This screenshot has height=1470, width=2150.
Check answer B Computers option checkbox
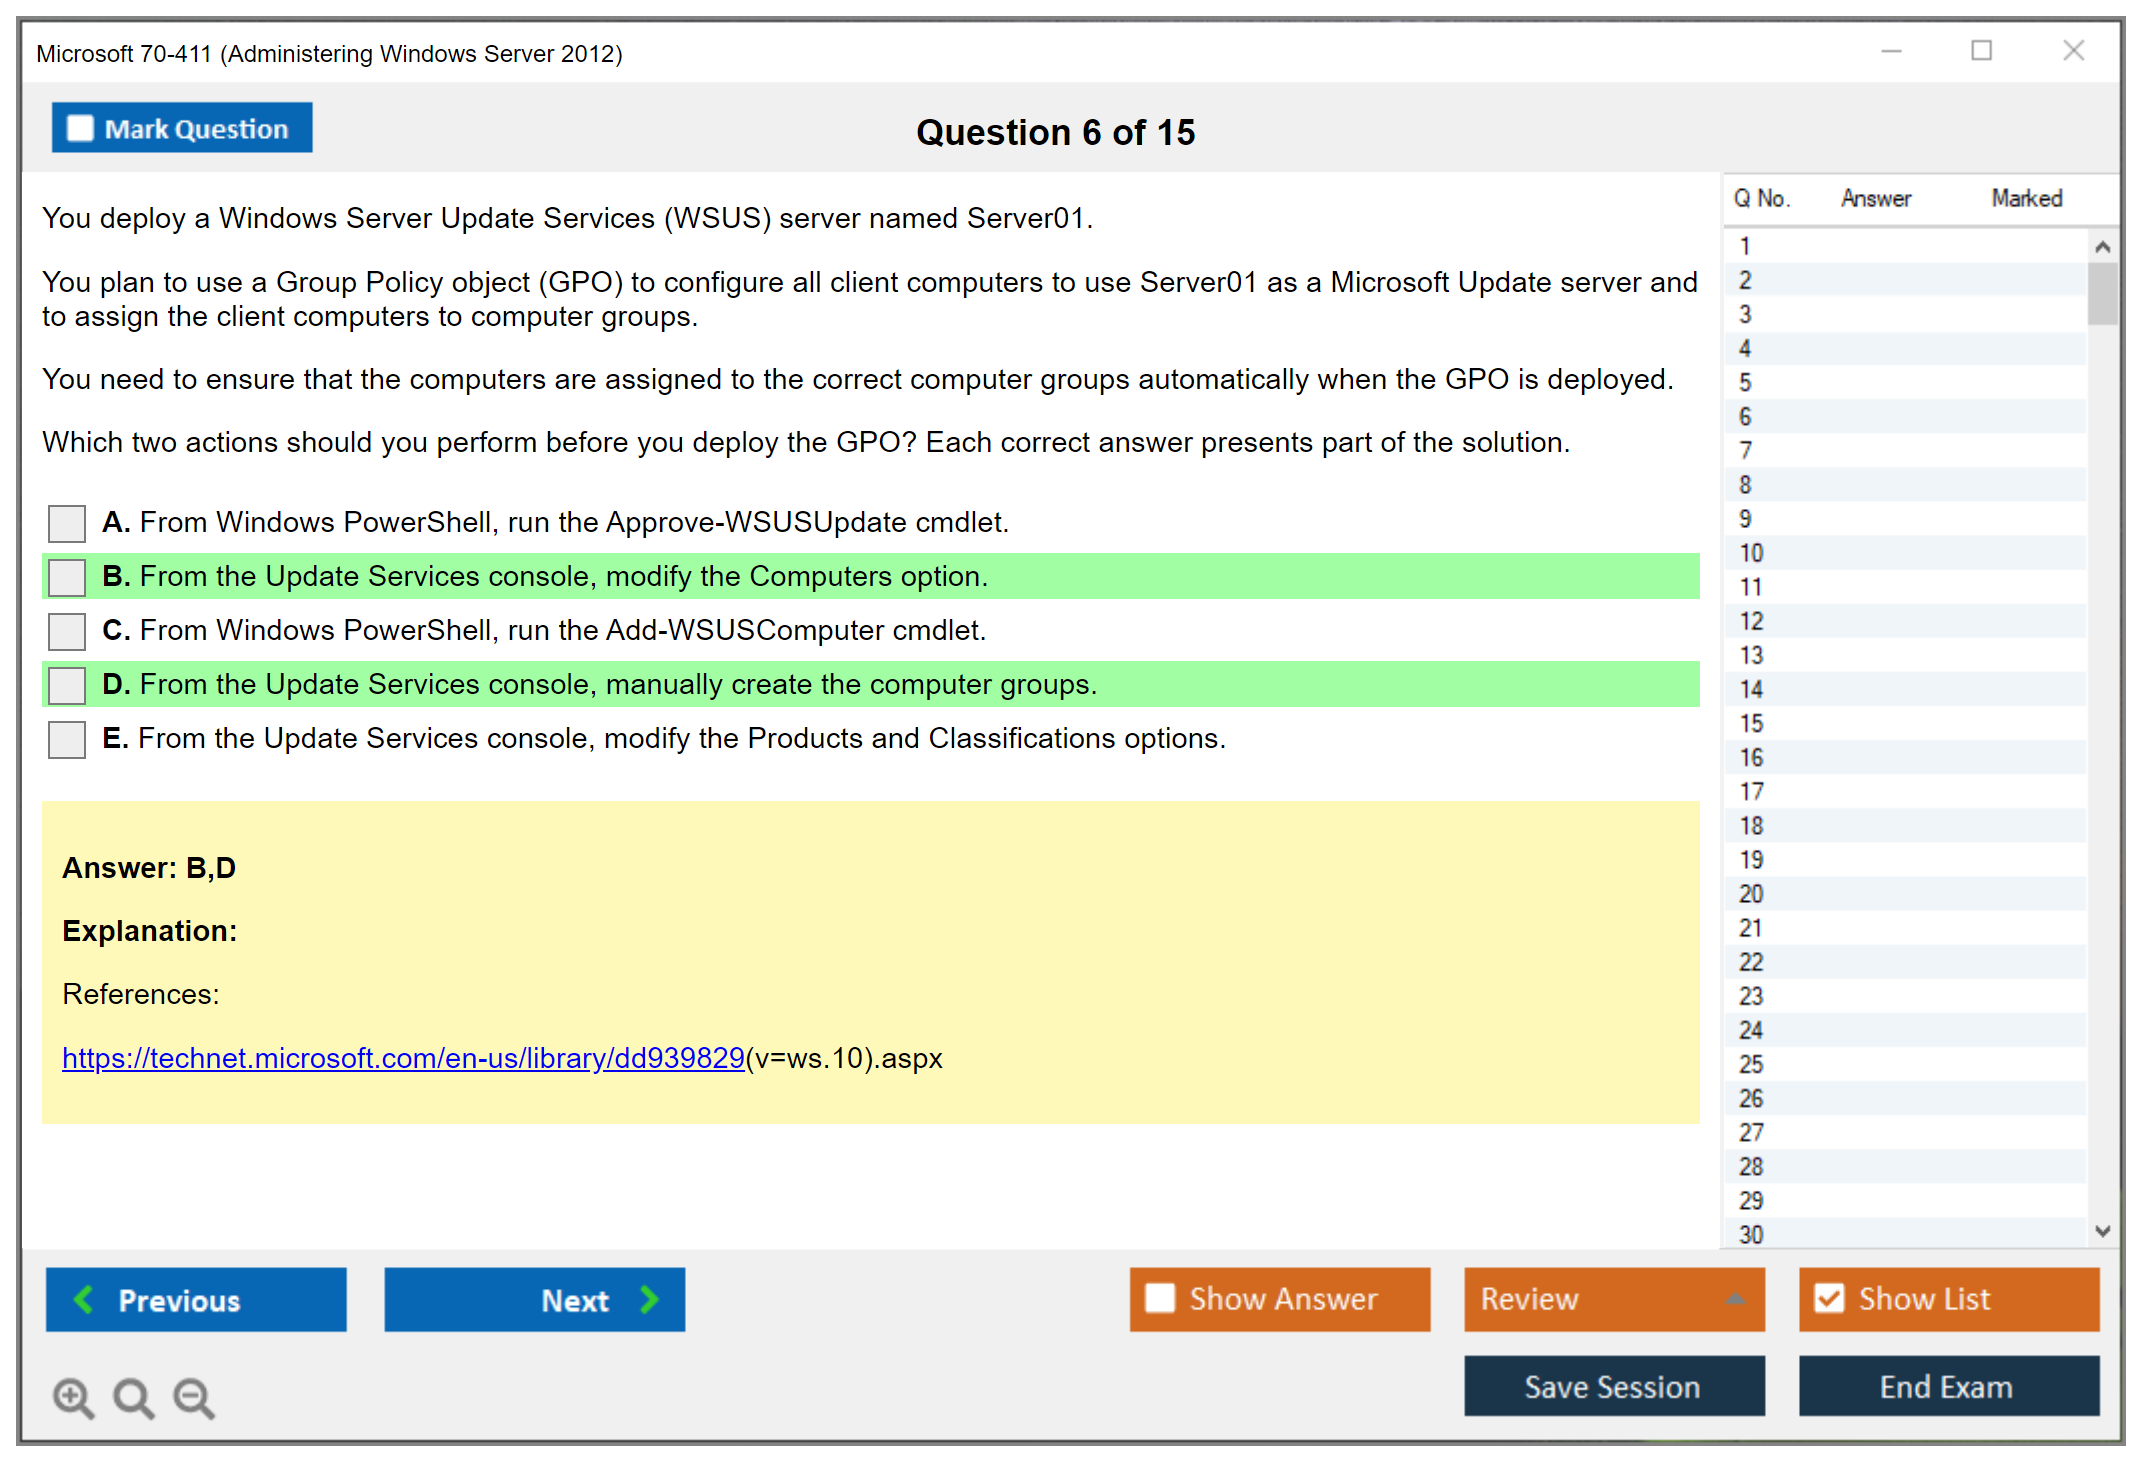pos(67,577)
